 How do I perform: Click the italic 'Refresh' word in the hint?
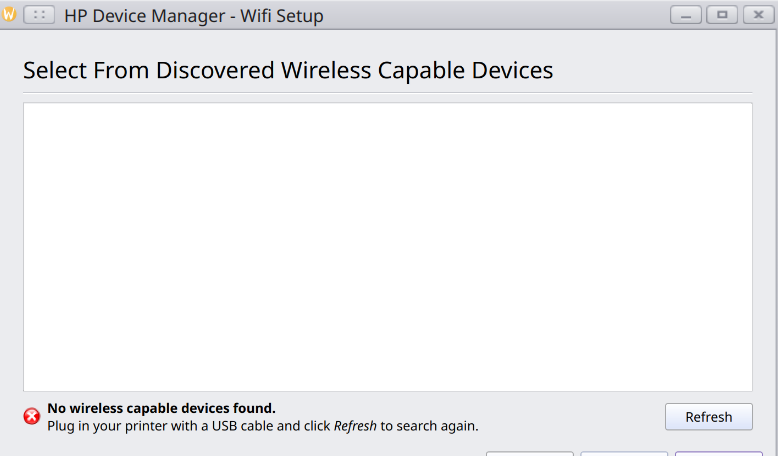point(355,426)
